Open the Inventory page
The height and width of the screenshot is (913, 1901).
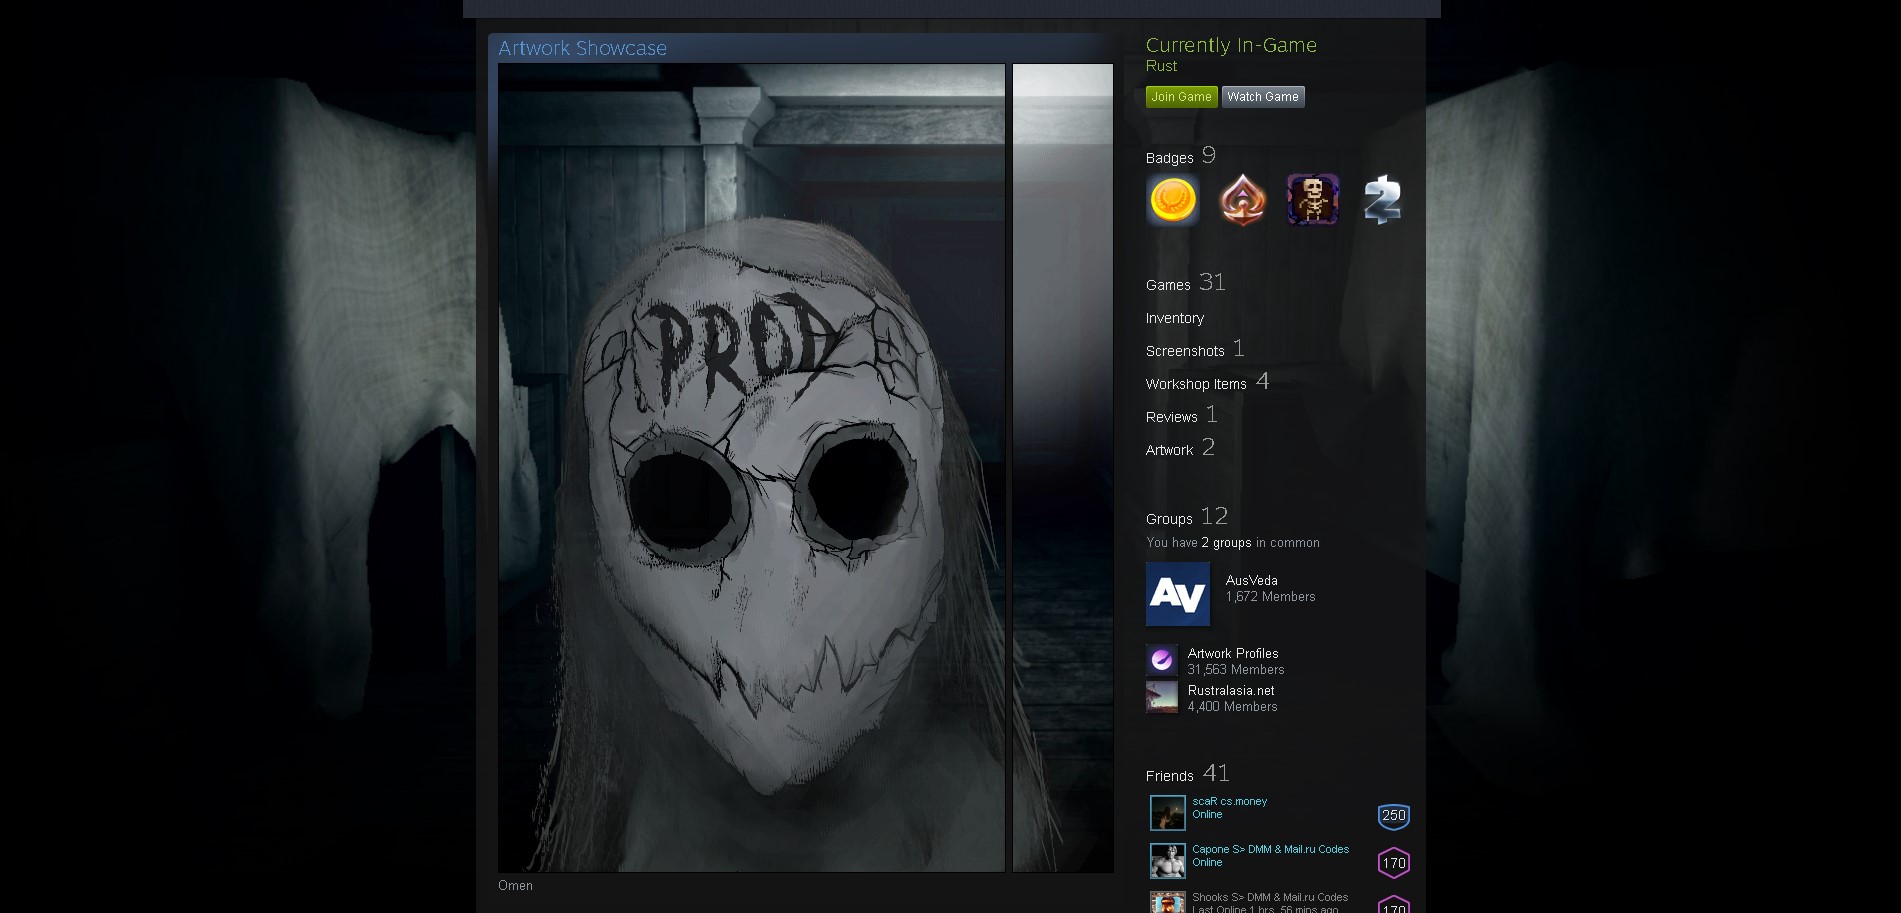click(x=1175, y=318)
